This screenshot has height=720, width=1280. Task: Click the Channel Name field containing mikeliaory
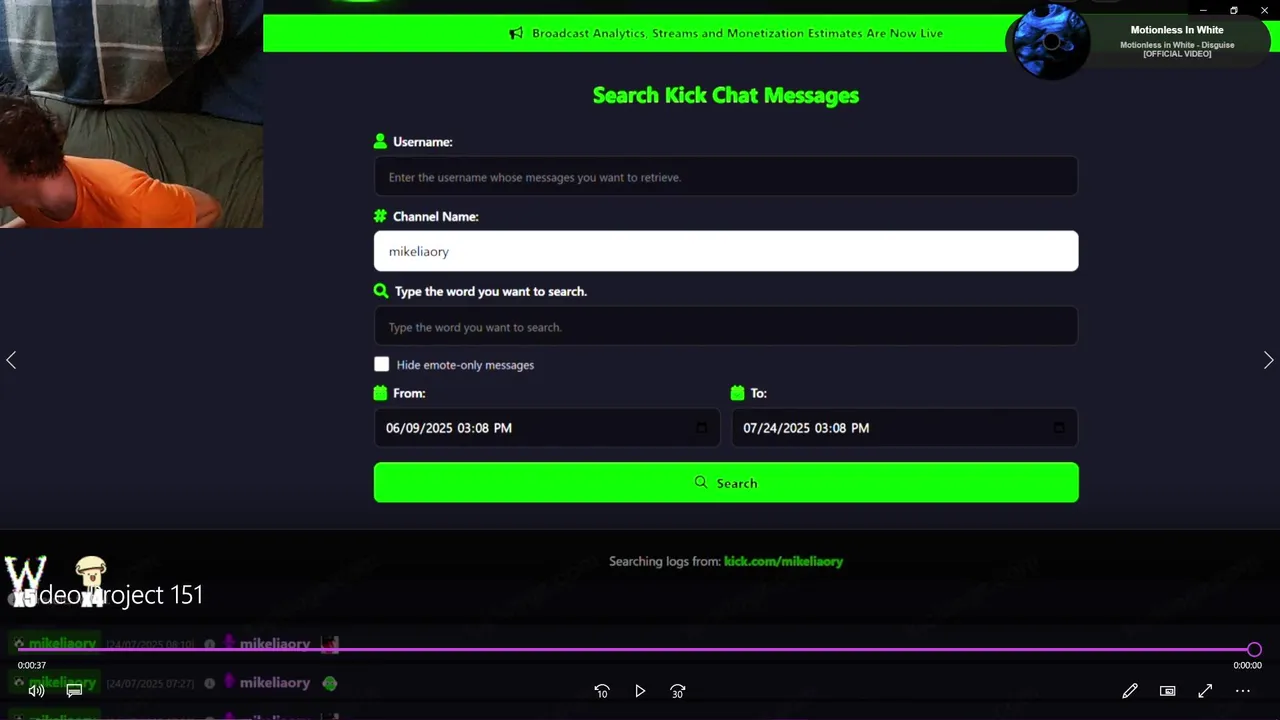(x=726, y=251)
